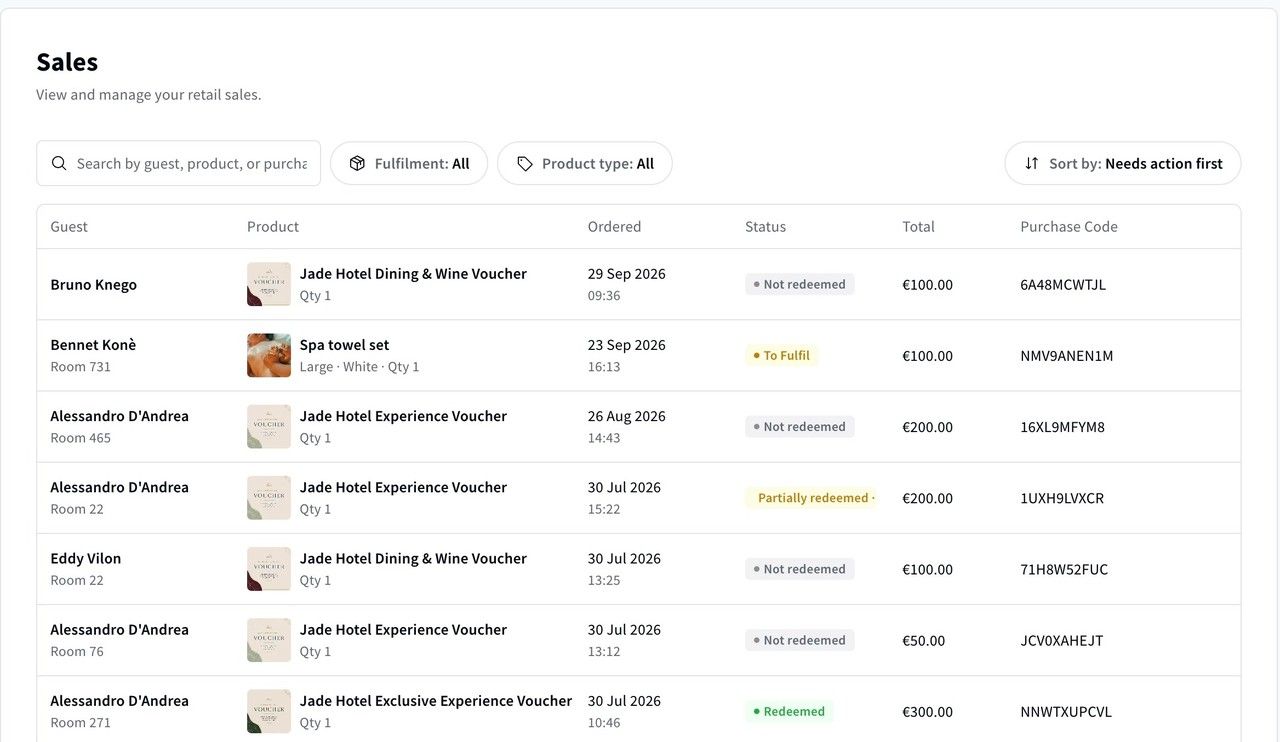Click voucher thumbnail for order 1UXH9LVXCR

(269, 498)
